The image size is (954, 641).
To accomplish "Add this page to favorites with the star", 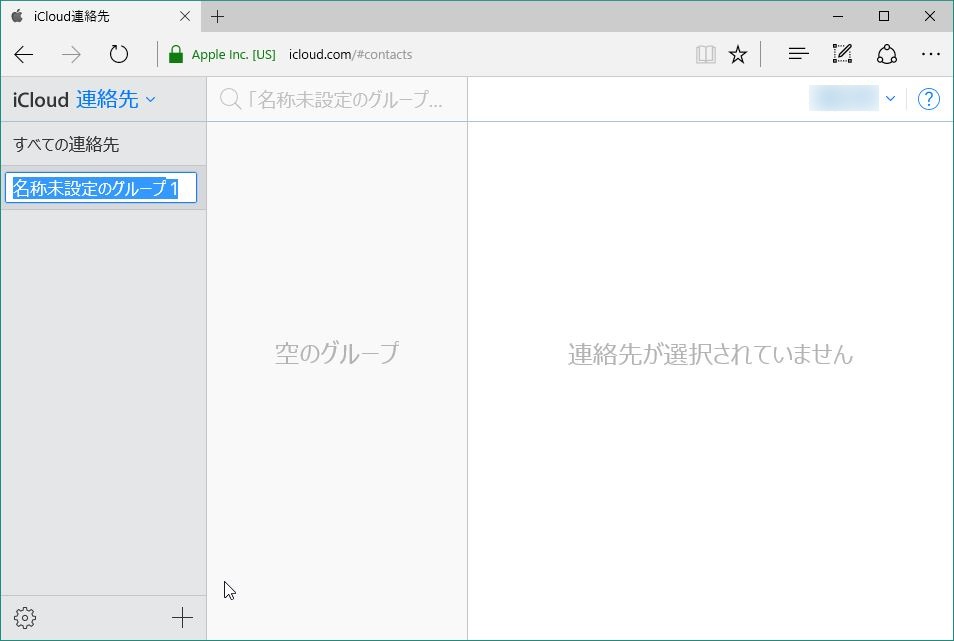I will pos(738,55).
